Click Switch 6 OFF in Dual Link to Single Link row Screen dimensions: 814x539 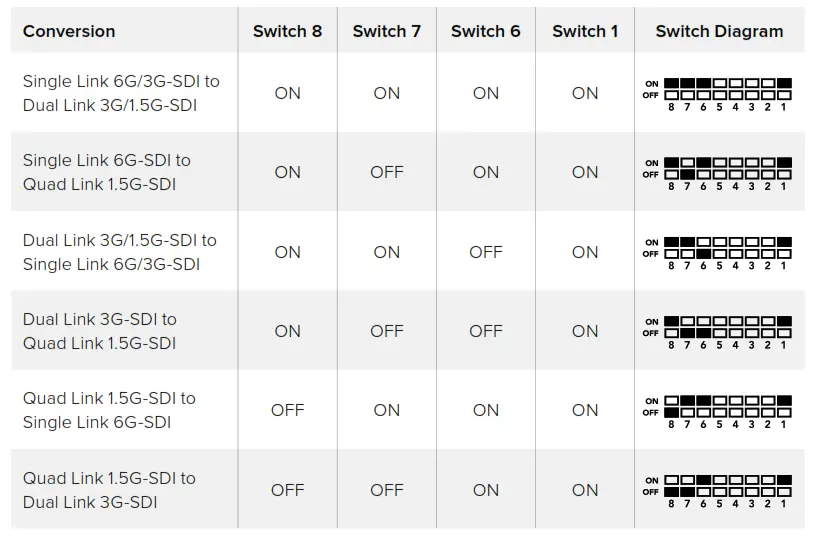(485, 252)
